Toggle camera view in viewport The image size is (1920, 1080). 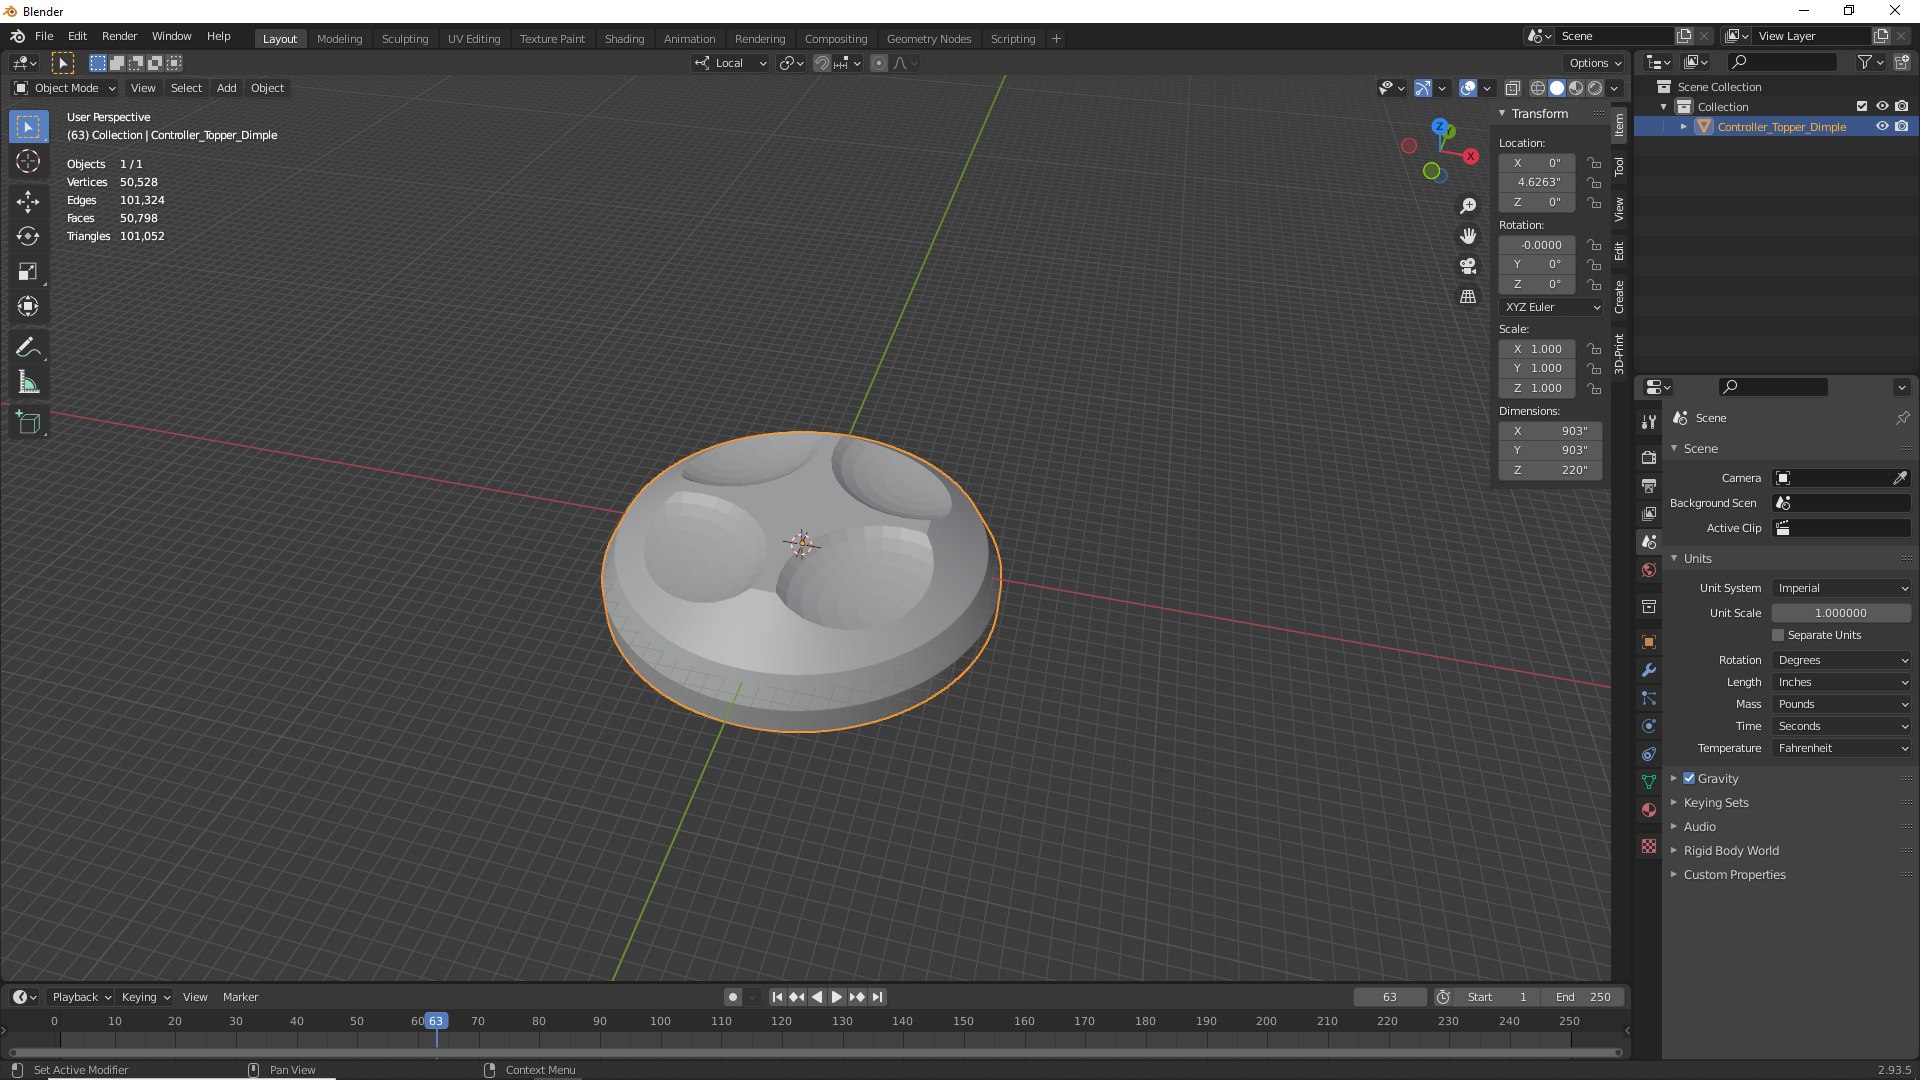coord(1468,266)
